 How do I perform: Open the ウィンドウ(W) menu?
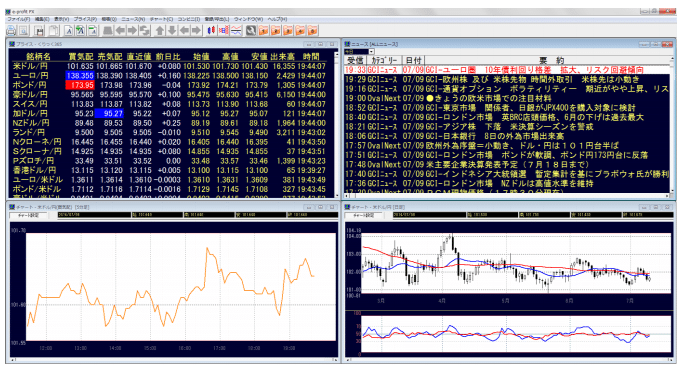point(248,19)
